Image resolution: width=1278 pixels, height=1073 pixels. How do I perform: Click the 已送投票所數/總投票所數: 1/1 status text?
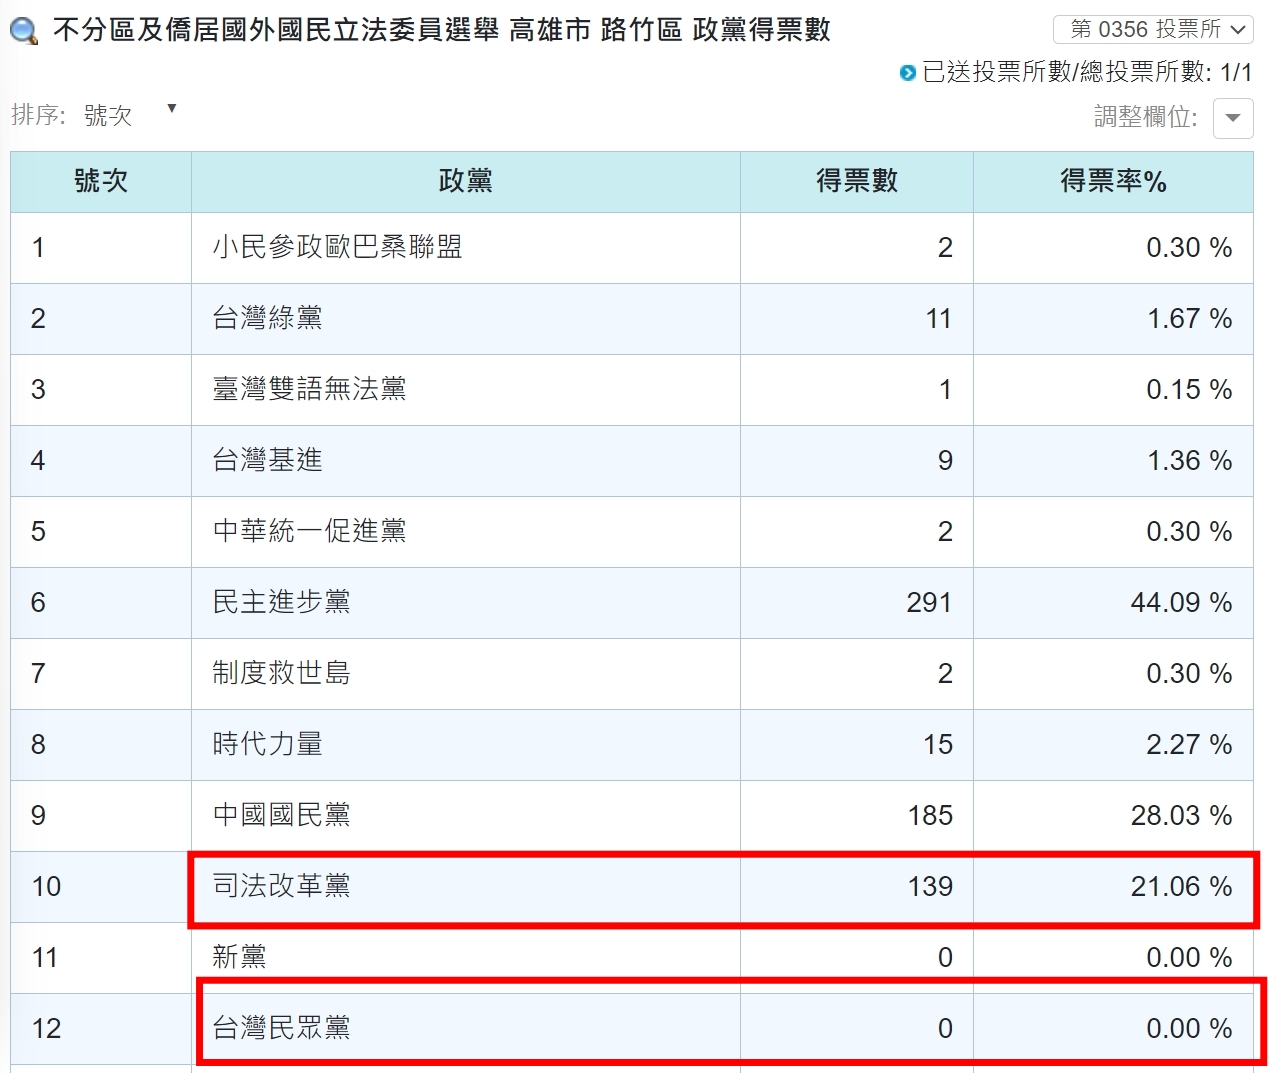pos(1087,72)
